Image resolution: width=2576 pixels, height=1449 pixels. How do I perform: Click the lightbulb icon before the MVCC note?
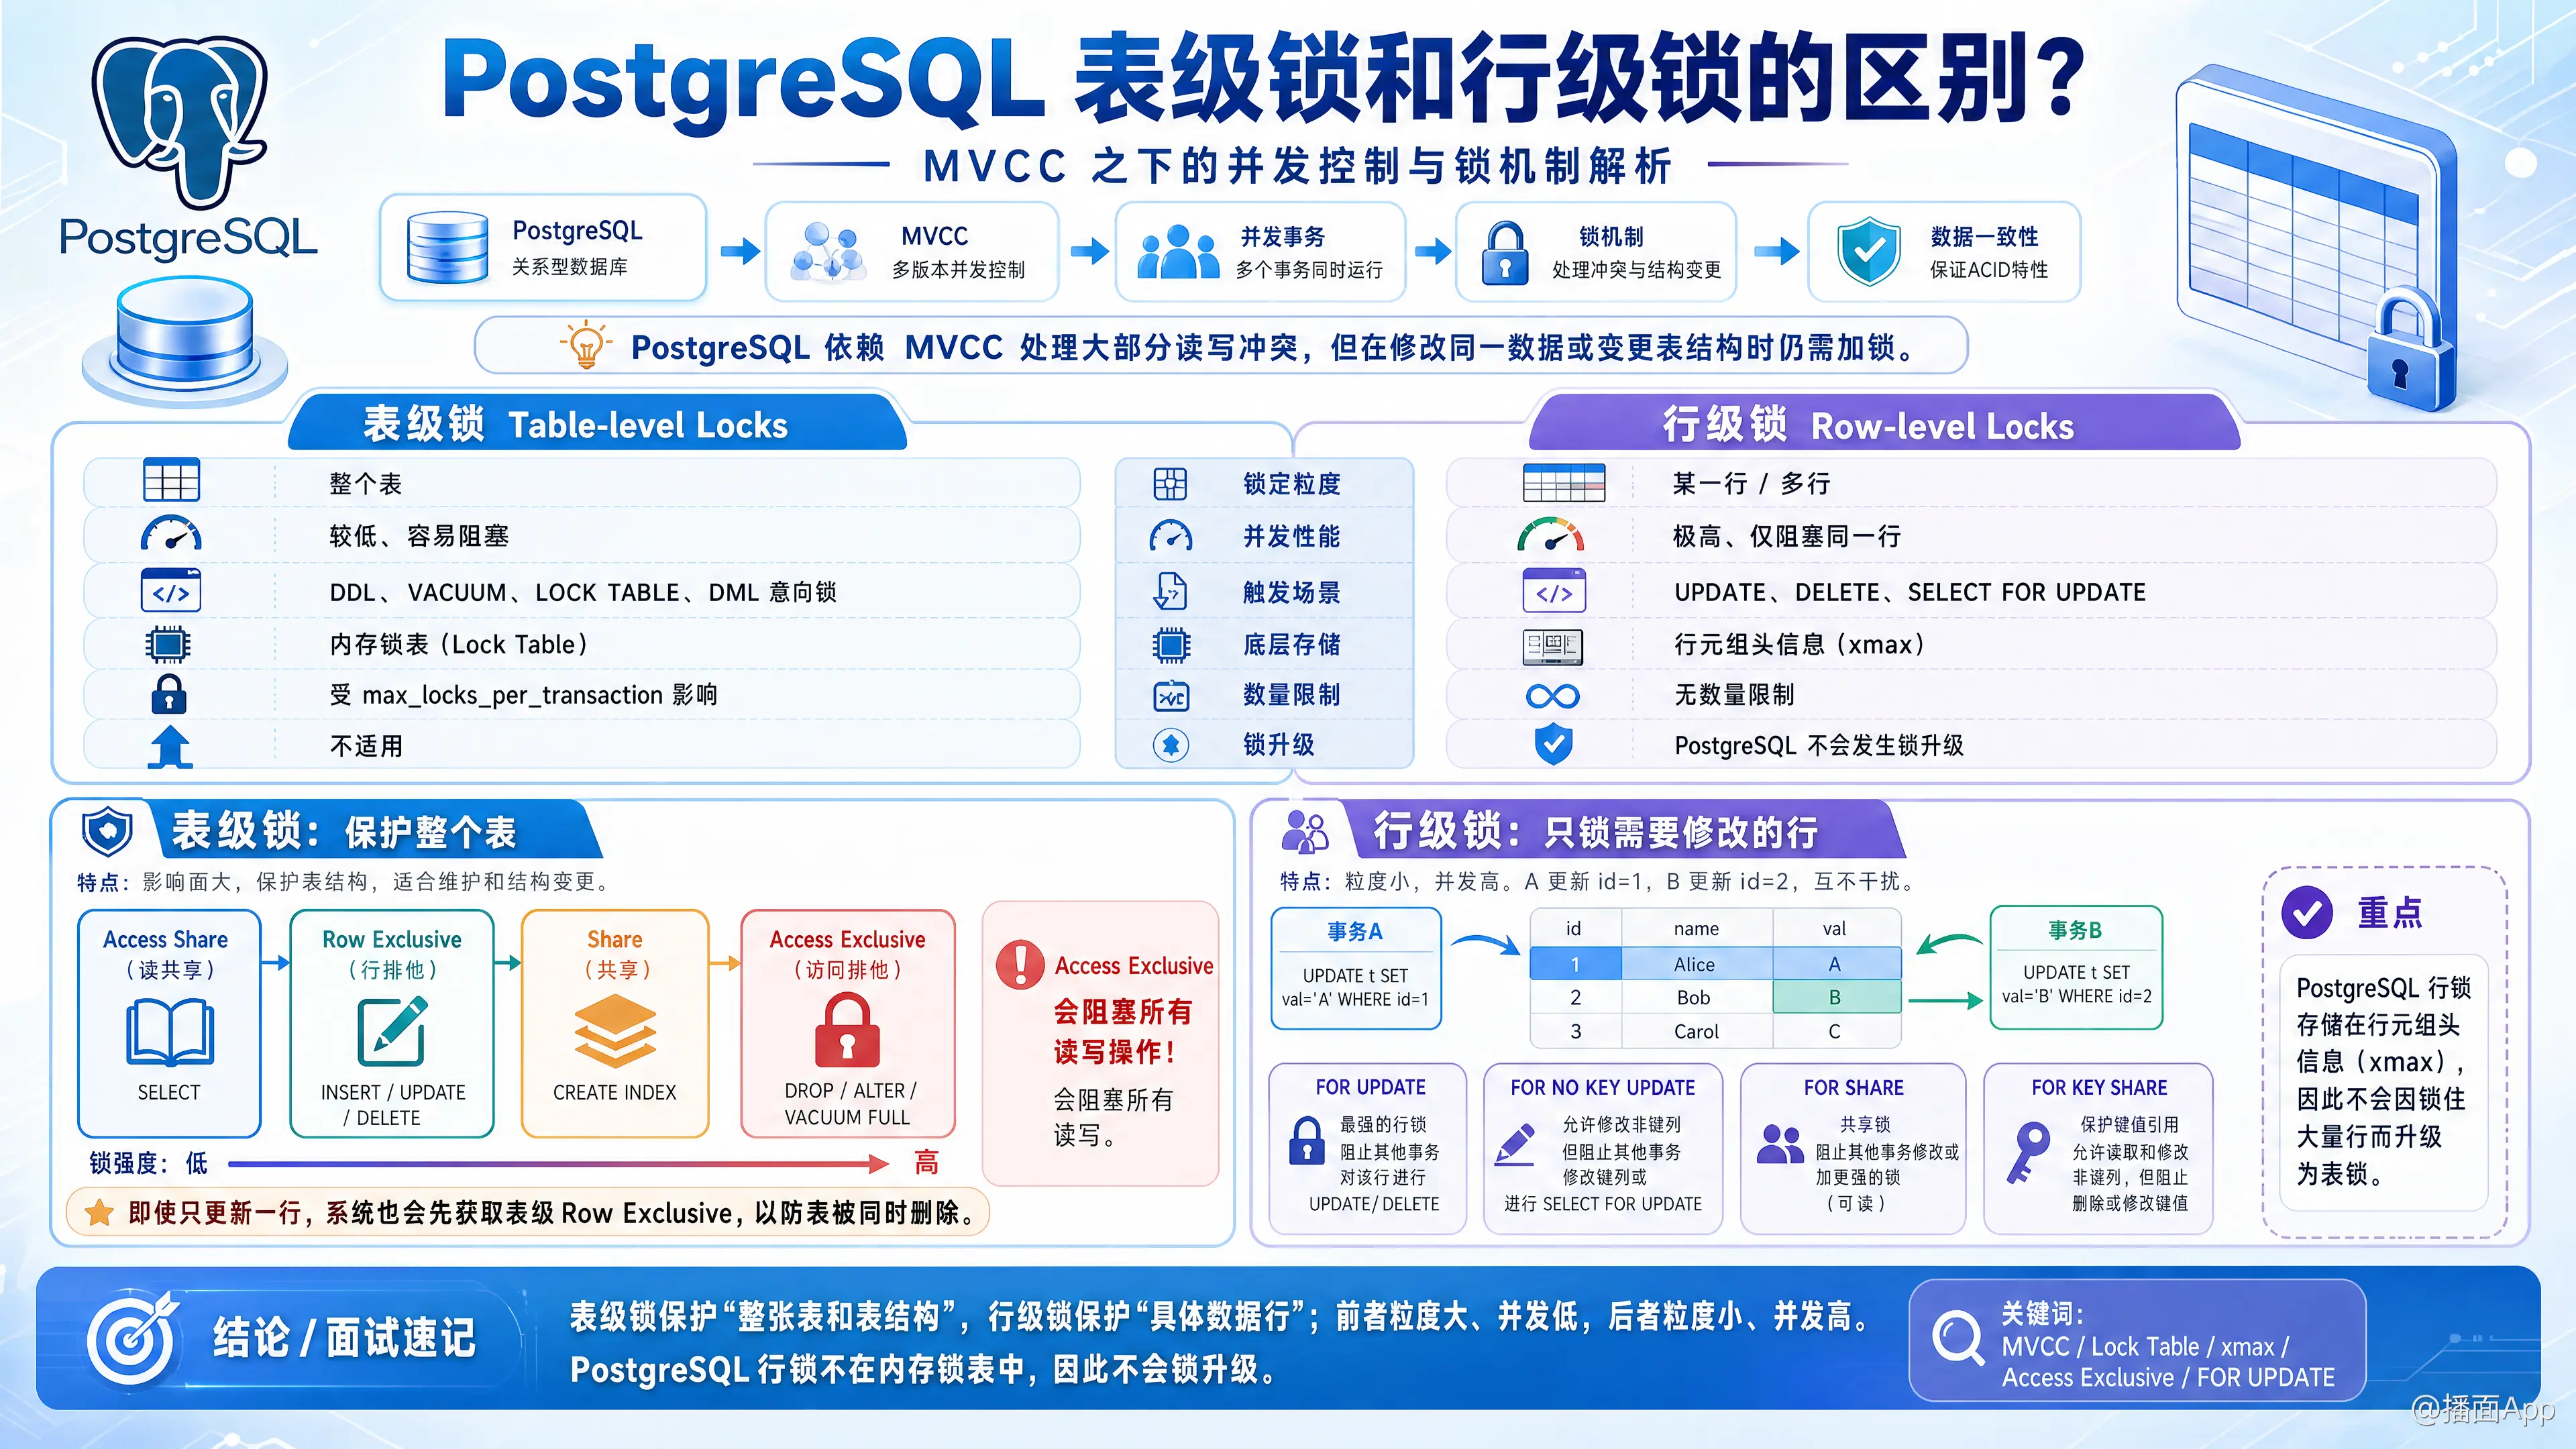[x=586, y=345]
